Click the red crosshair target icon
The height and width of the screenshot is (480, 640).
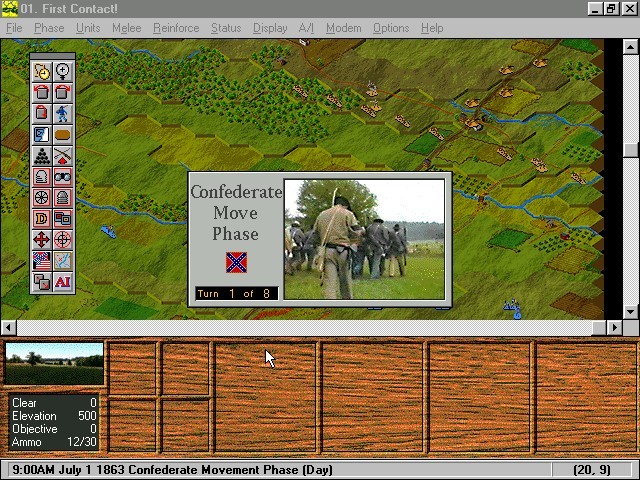pos(62,240)
